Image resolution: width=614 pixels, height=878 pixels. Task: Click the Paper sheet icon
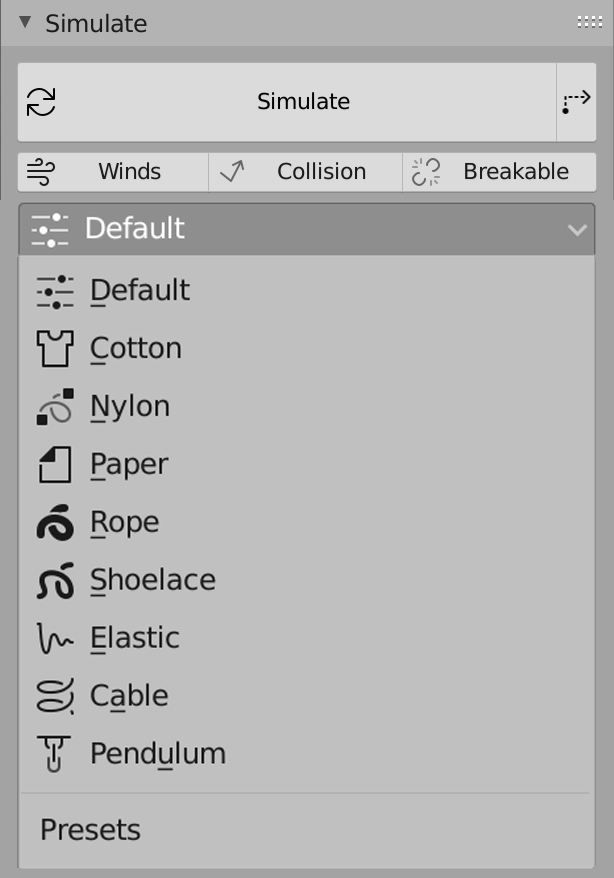[x=54, y=465]
